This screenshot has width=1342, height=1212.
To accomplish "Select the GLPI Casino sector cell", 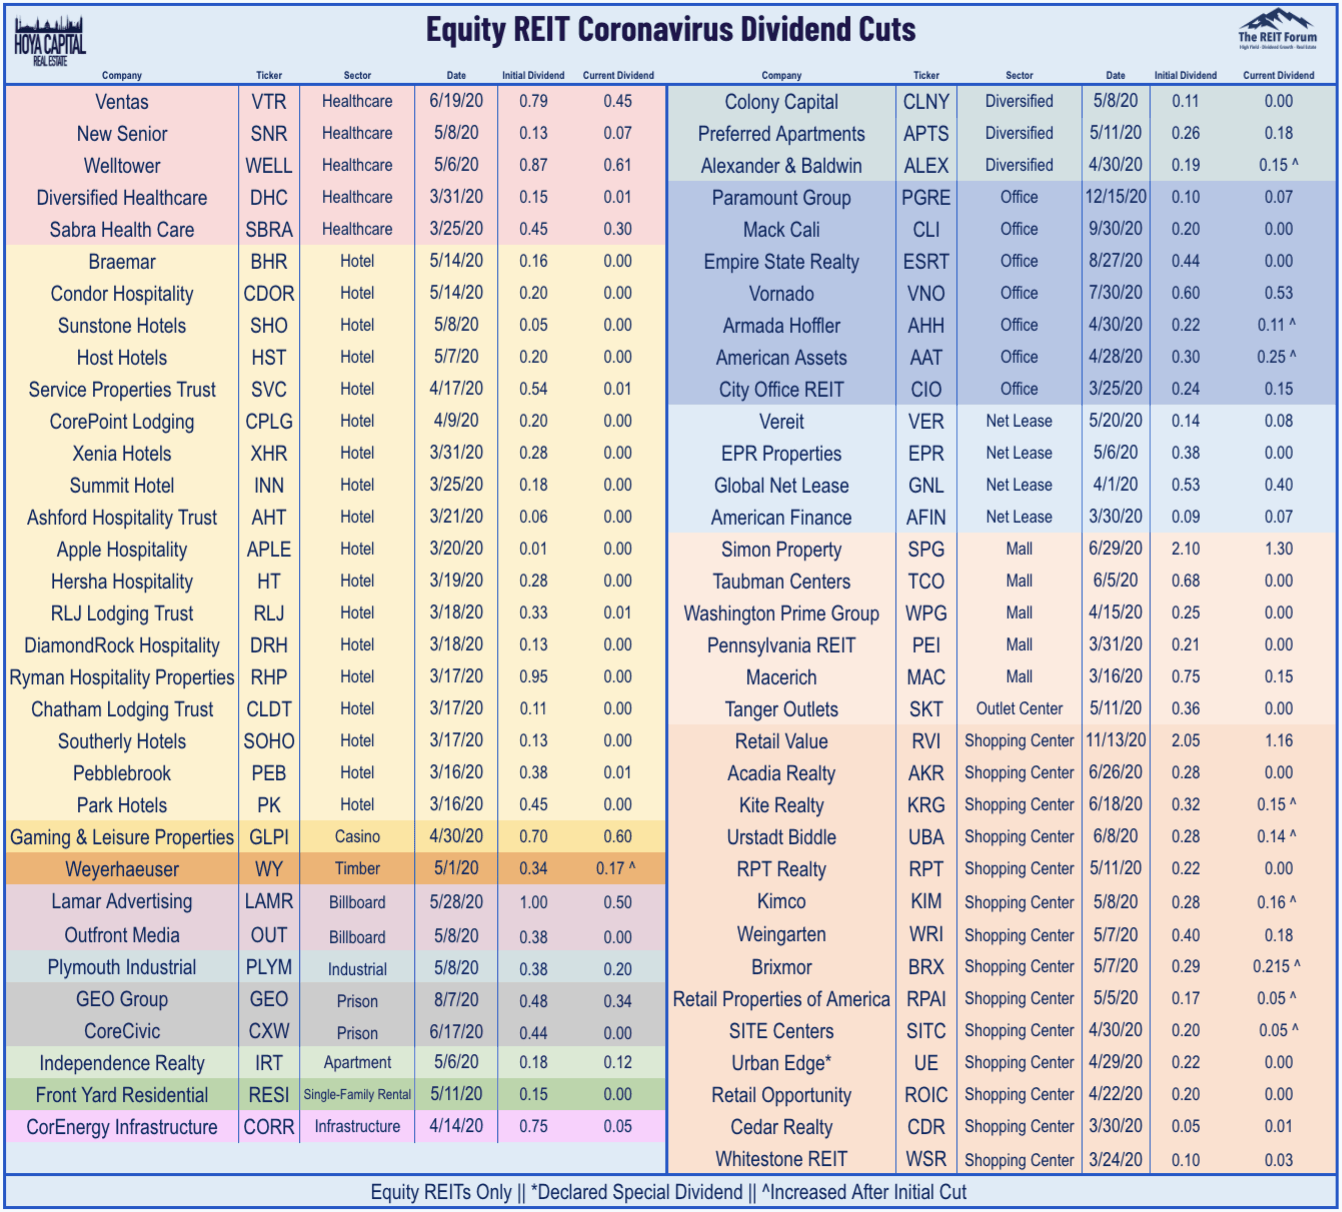I will point(357,837).
